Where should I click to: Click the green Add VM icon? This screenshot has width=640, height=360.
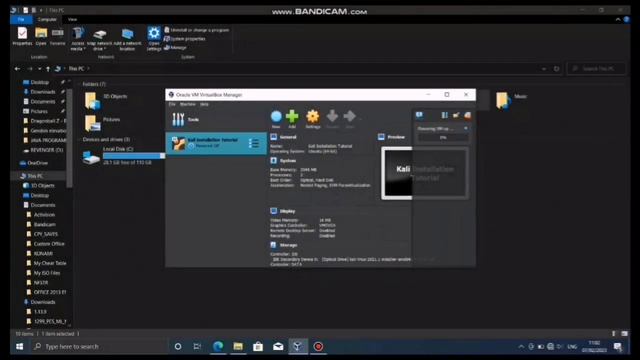292,116
